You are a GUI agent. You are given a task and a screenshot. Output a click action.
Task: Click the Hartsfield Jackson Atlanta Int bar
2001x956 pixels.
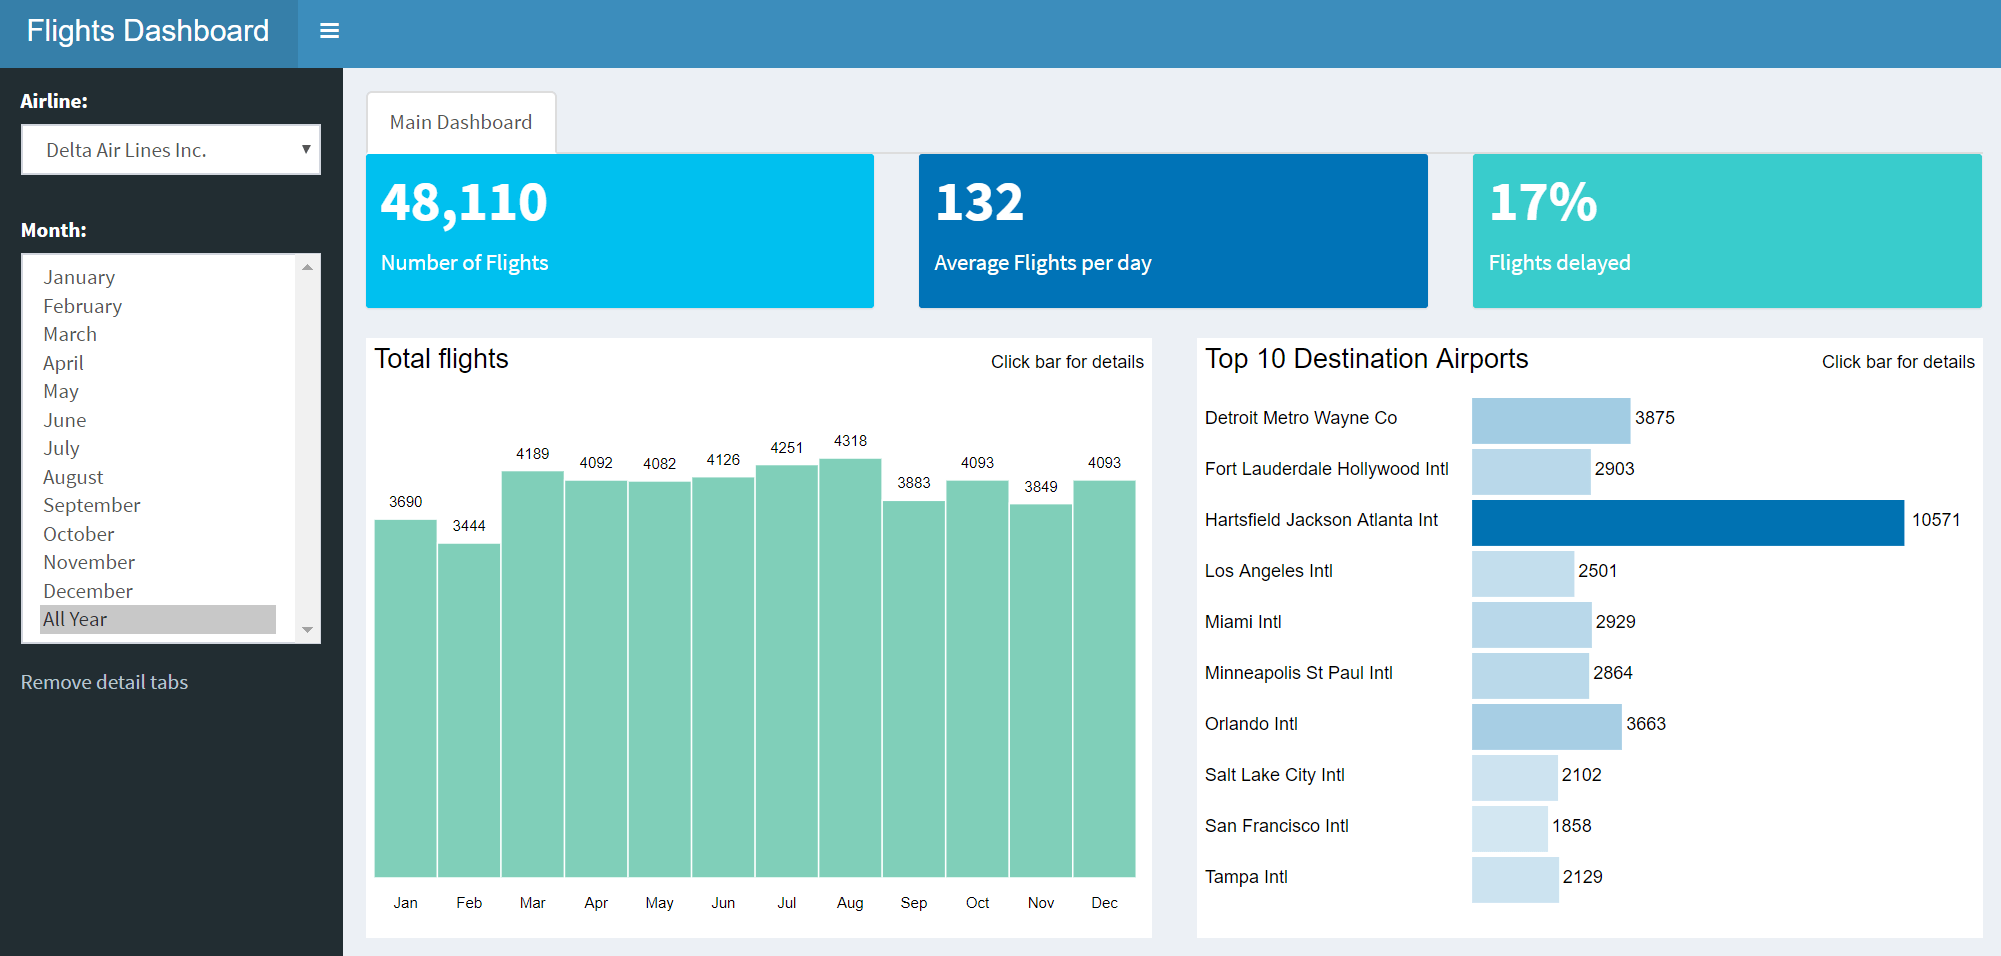point(1687,522)
